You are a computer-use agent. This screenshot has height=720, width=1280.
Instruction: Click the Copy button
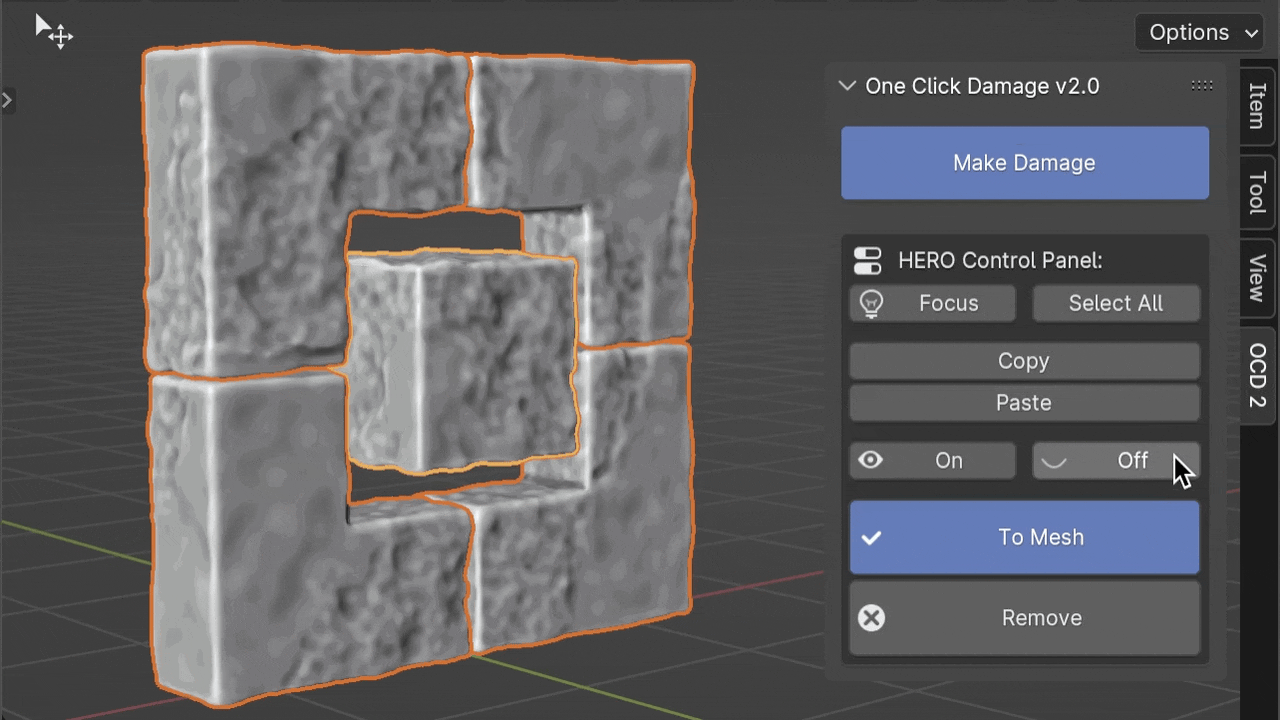pos(1024,361)
